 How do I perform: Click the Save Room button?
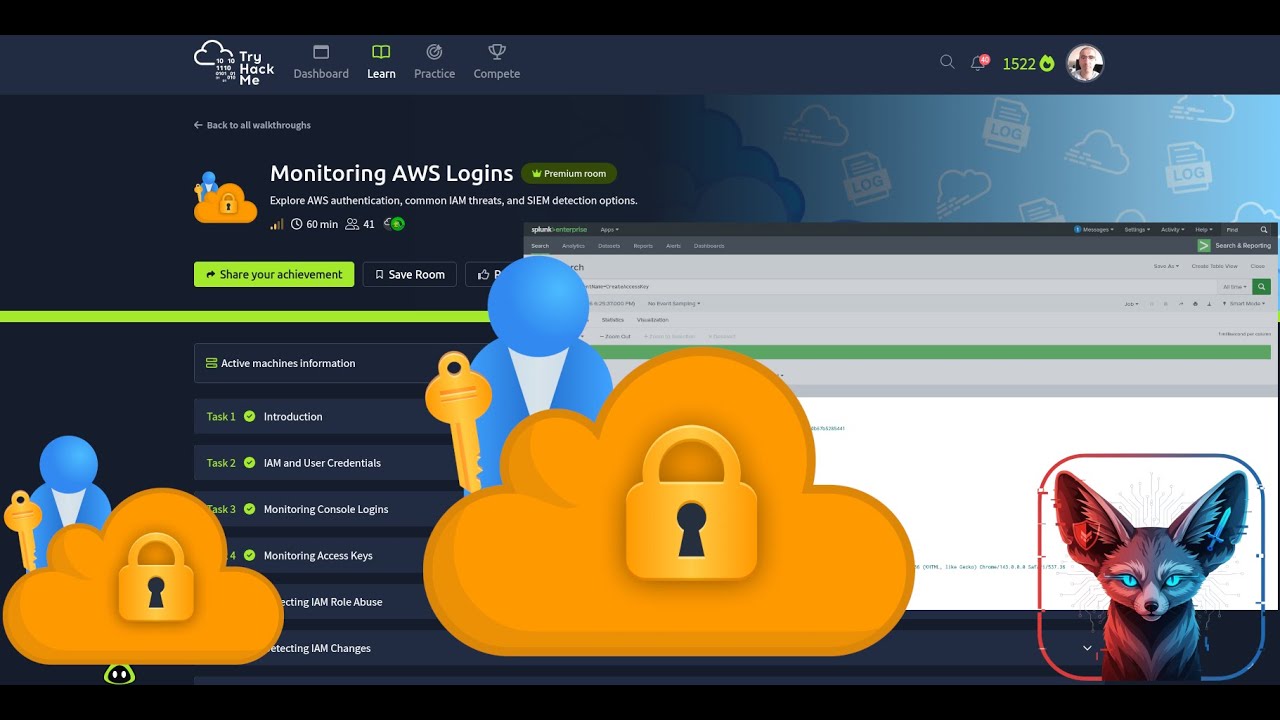pos(410,274)
